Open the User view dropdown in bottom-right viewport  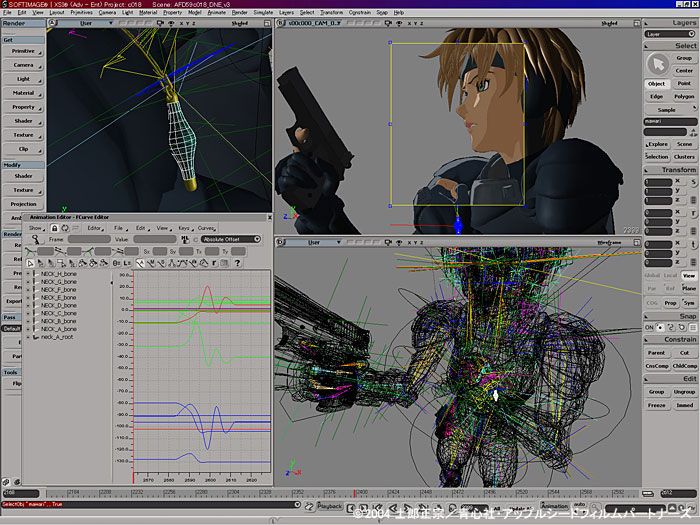coord(314,242)
